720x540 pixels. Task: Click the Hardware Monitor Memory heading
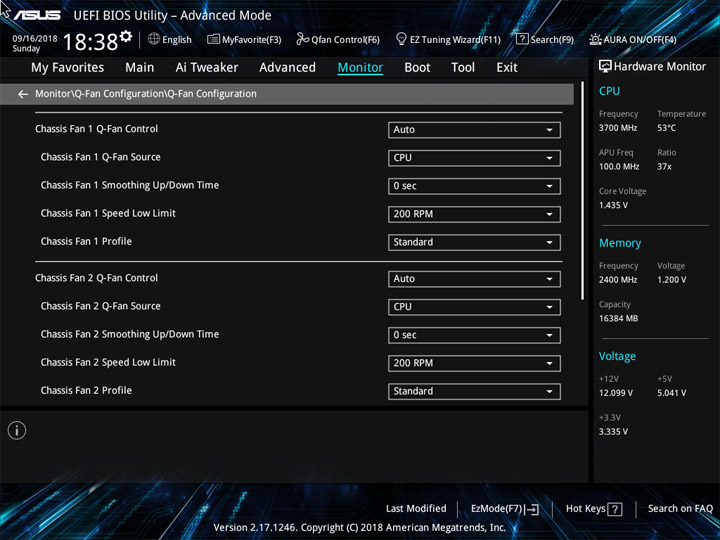pyautogui.click(x=620, y=243)
